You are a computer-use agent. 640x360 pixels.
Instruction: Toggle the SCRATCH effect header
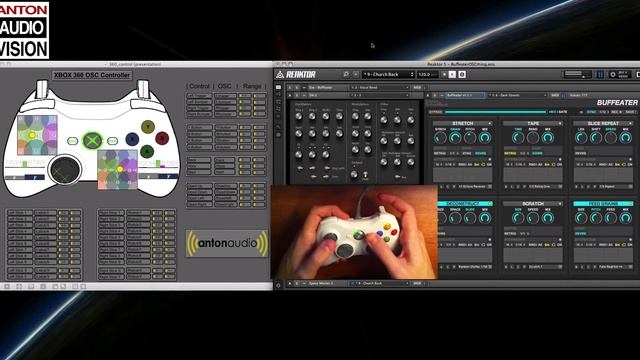pos(533,203)
